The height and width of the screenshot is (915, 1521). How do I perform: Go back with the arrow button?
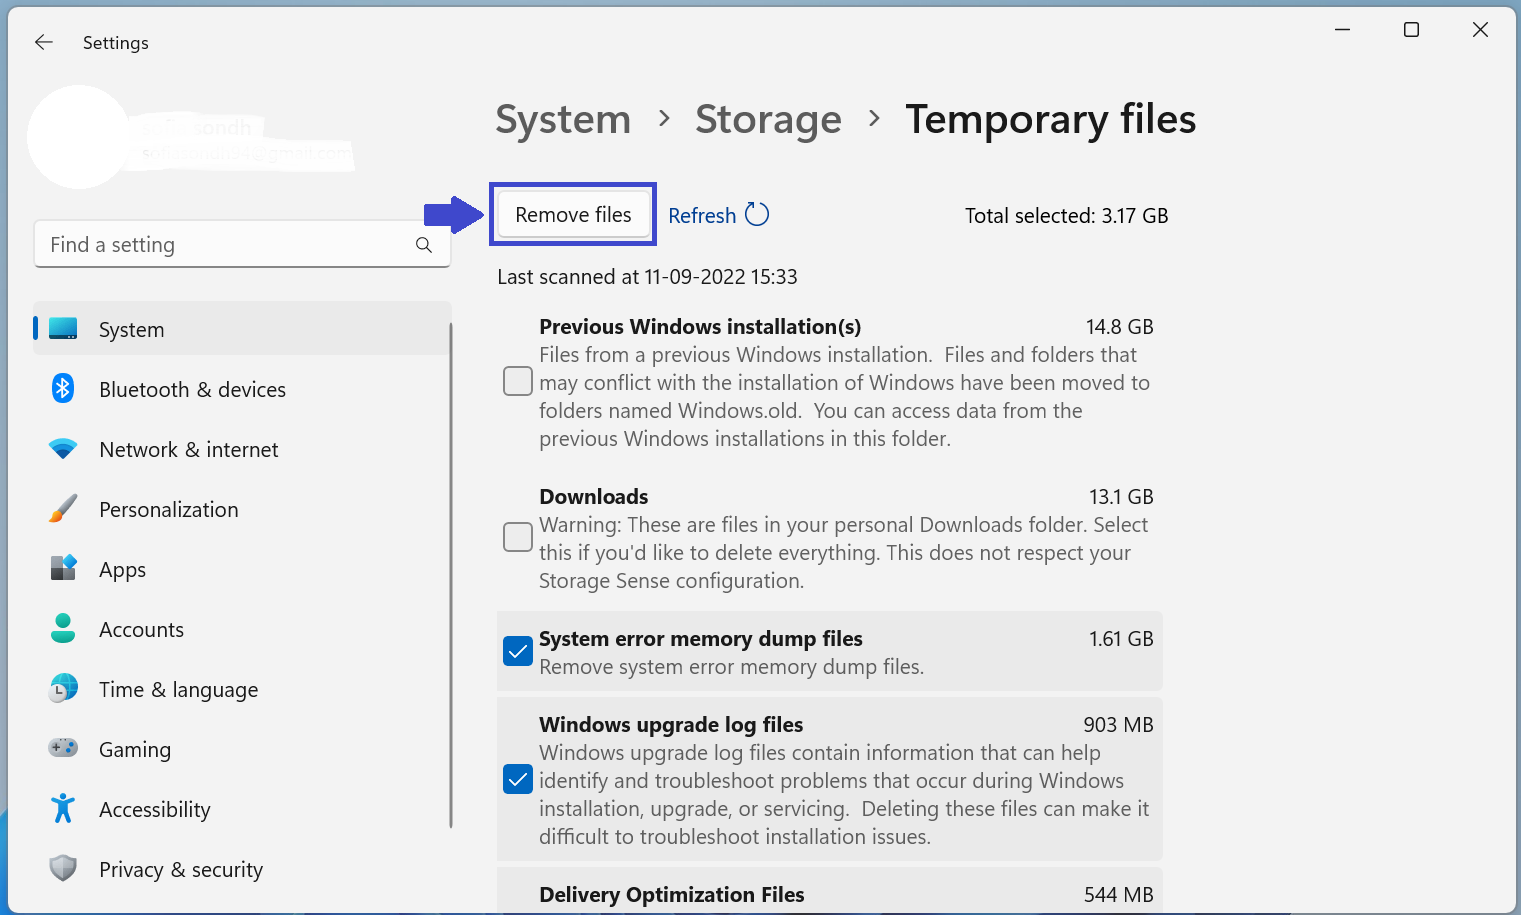click(44, 42)
